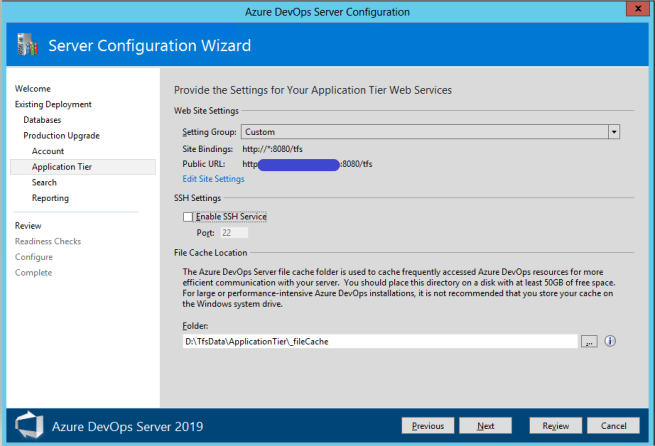
Task: Open the Existing Deployment step
Action: click(x=53, y=104)
